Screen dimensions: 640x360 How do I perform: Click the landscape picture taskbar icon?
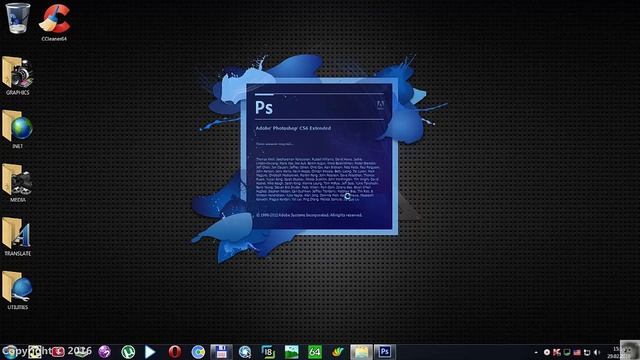pos(291,351)
